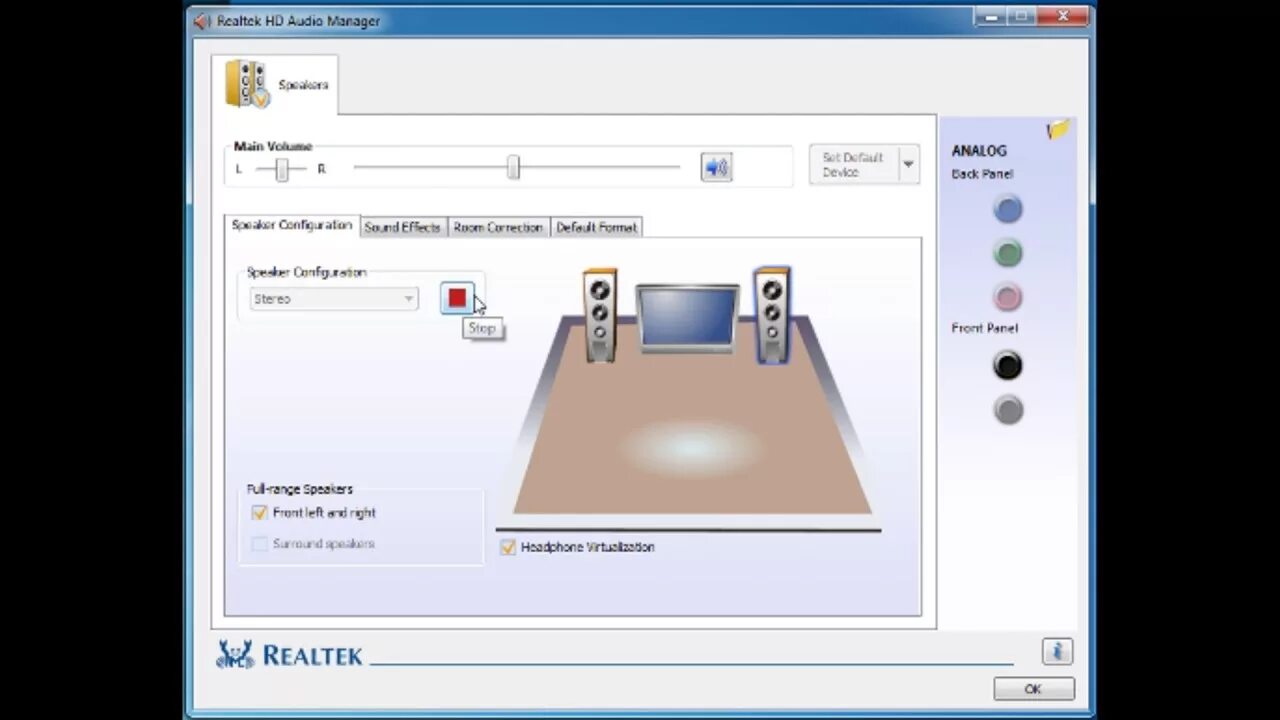Open the Stereo speaker configuration dropdown

click(333, 299)
